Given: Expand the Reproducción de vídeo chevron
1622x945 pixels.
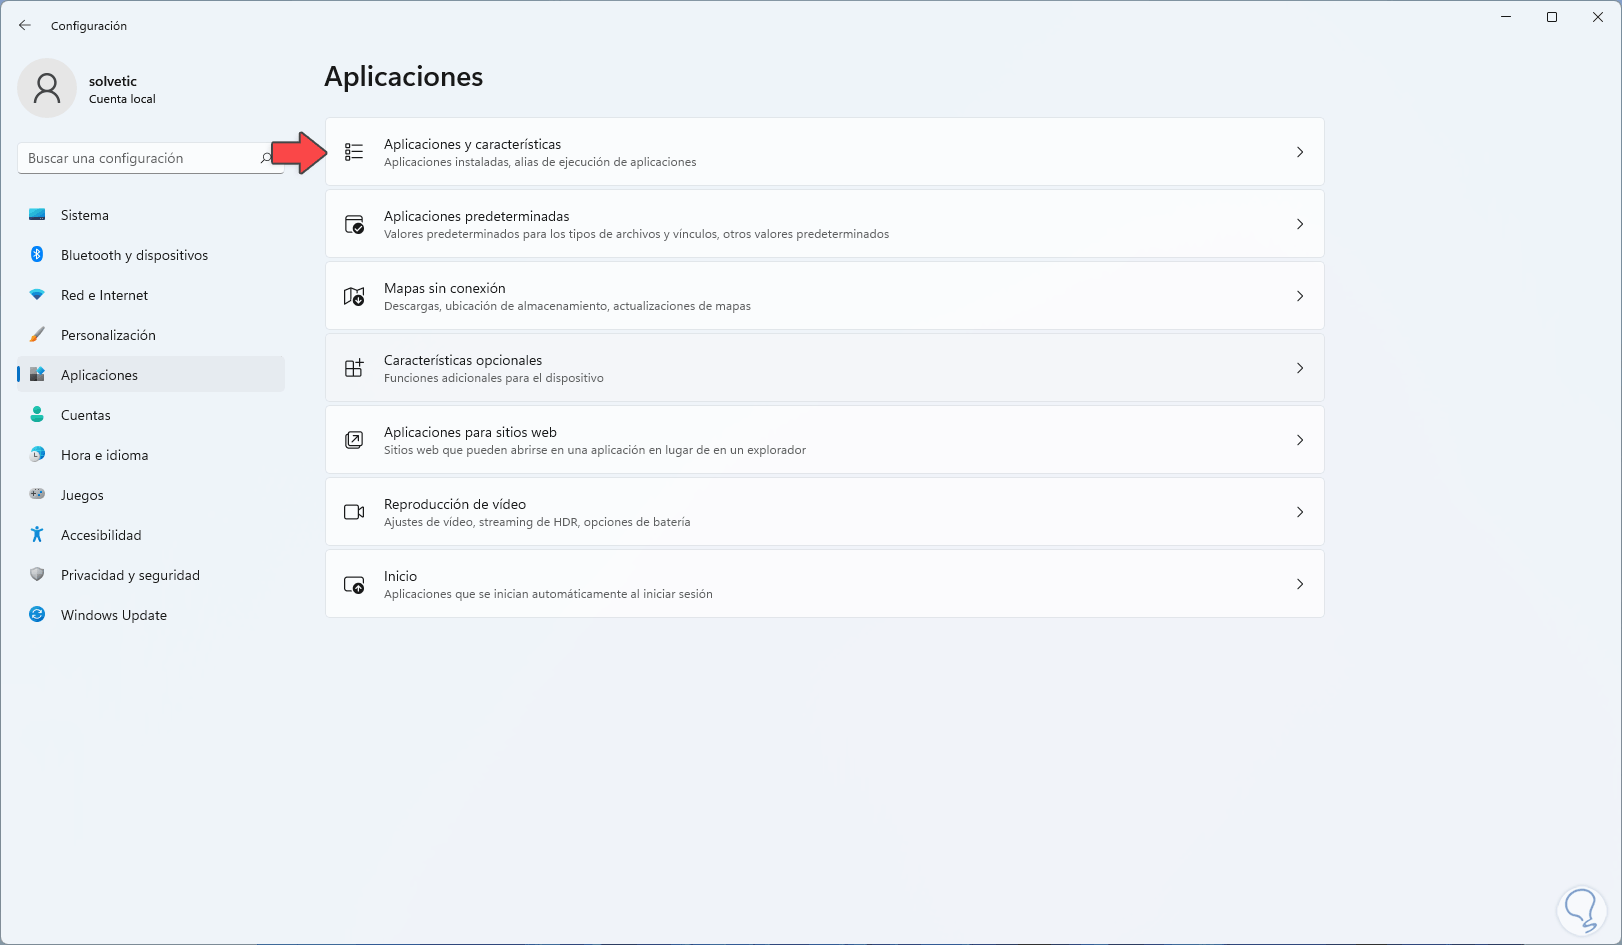Looking at the screenshot, I should [1300, 512].
